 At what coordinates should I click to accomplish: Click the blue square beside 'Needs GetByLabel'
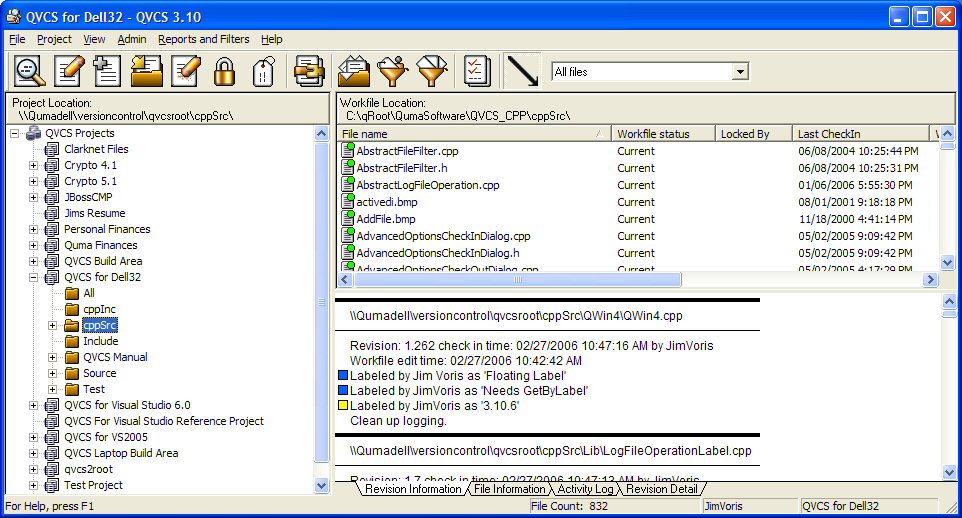point(343,390)
